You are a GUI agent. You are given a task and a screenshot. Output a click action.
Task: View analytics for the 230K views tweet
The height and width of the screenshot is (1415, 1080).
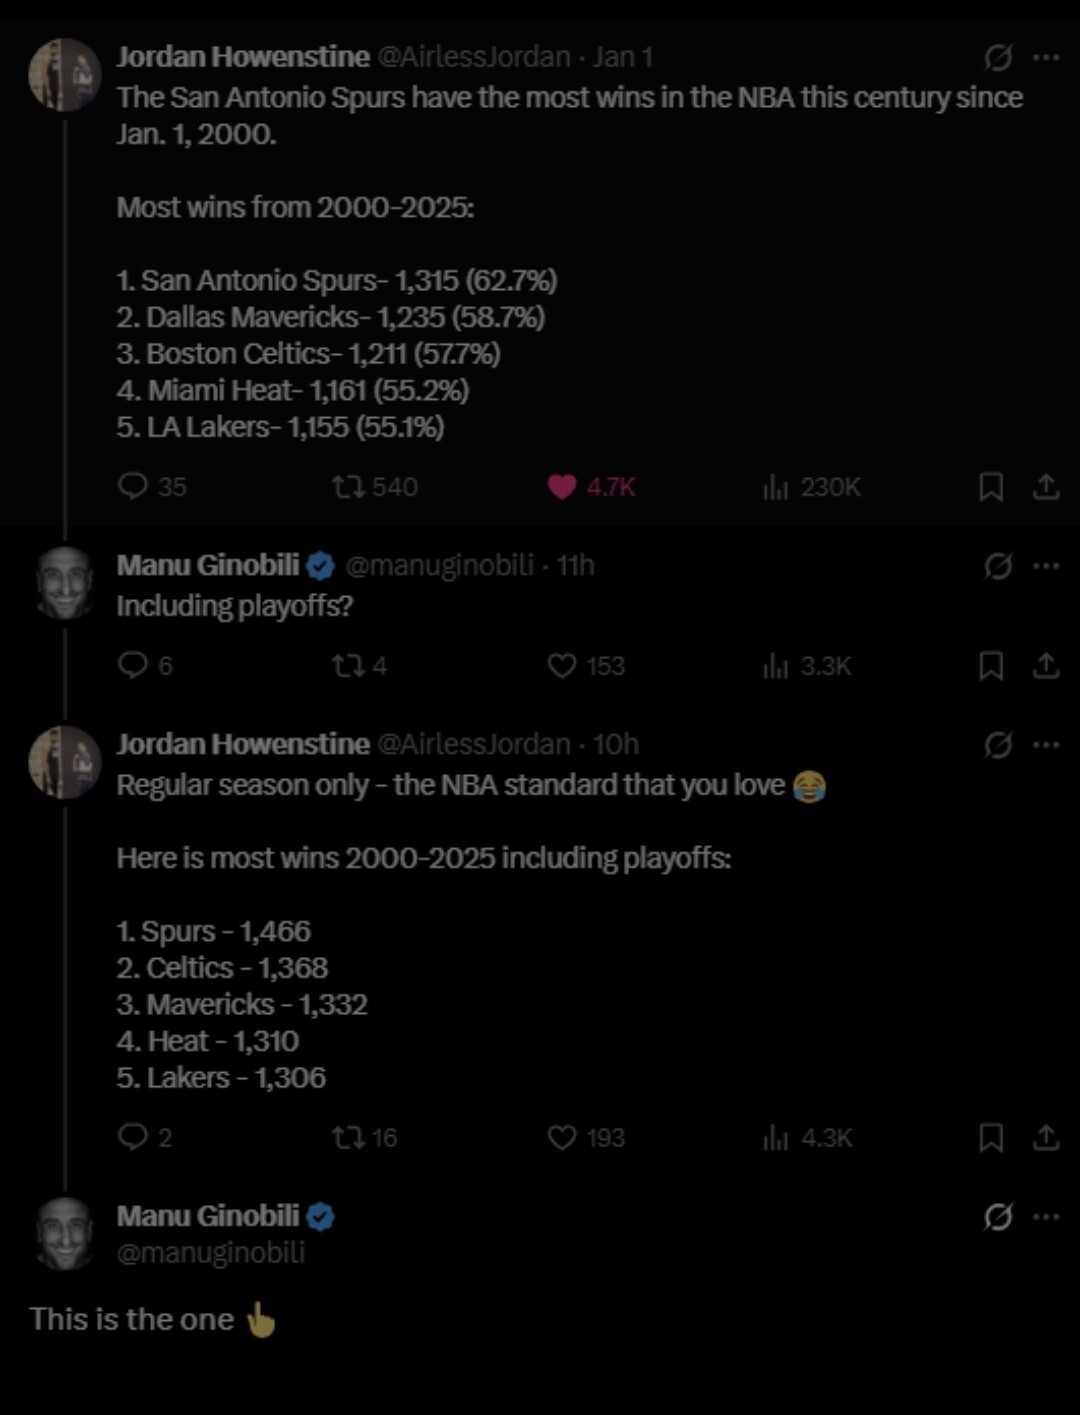pyautogui.click(x=776, y=487)
